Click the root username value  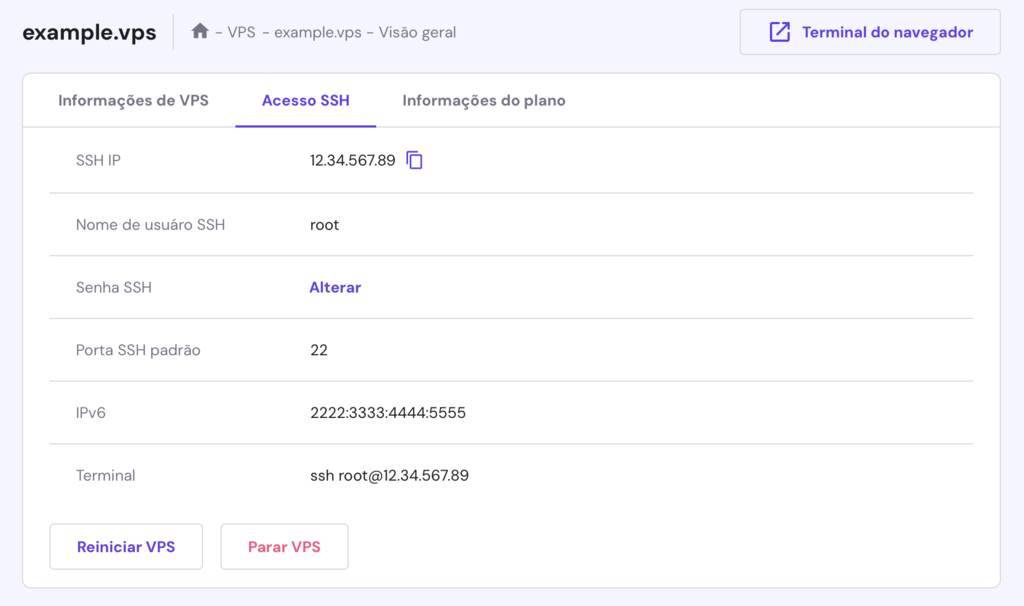[324, 224]
